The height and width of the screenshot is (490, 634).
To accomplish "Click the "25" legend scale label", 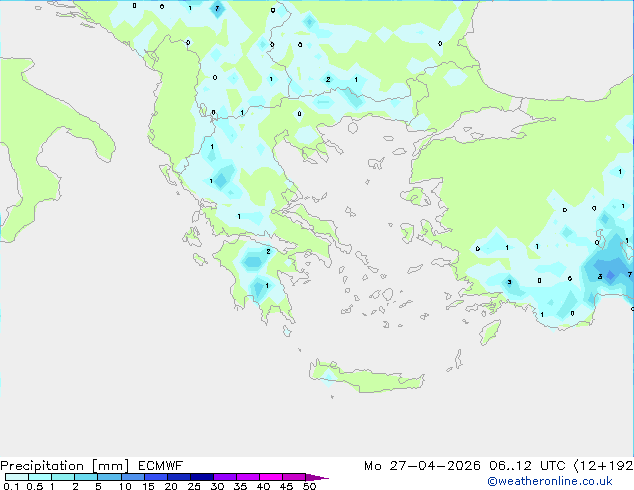I will [x=194, y=486].
